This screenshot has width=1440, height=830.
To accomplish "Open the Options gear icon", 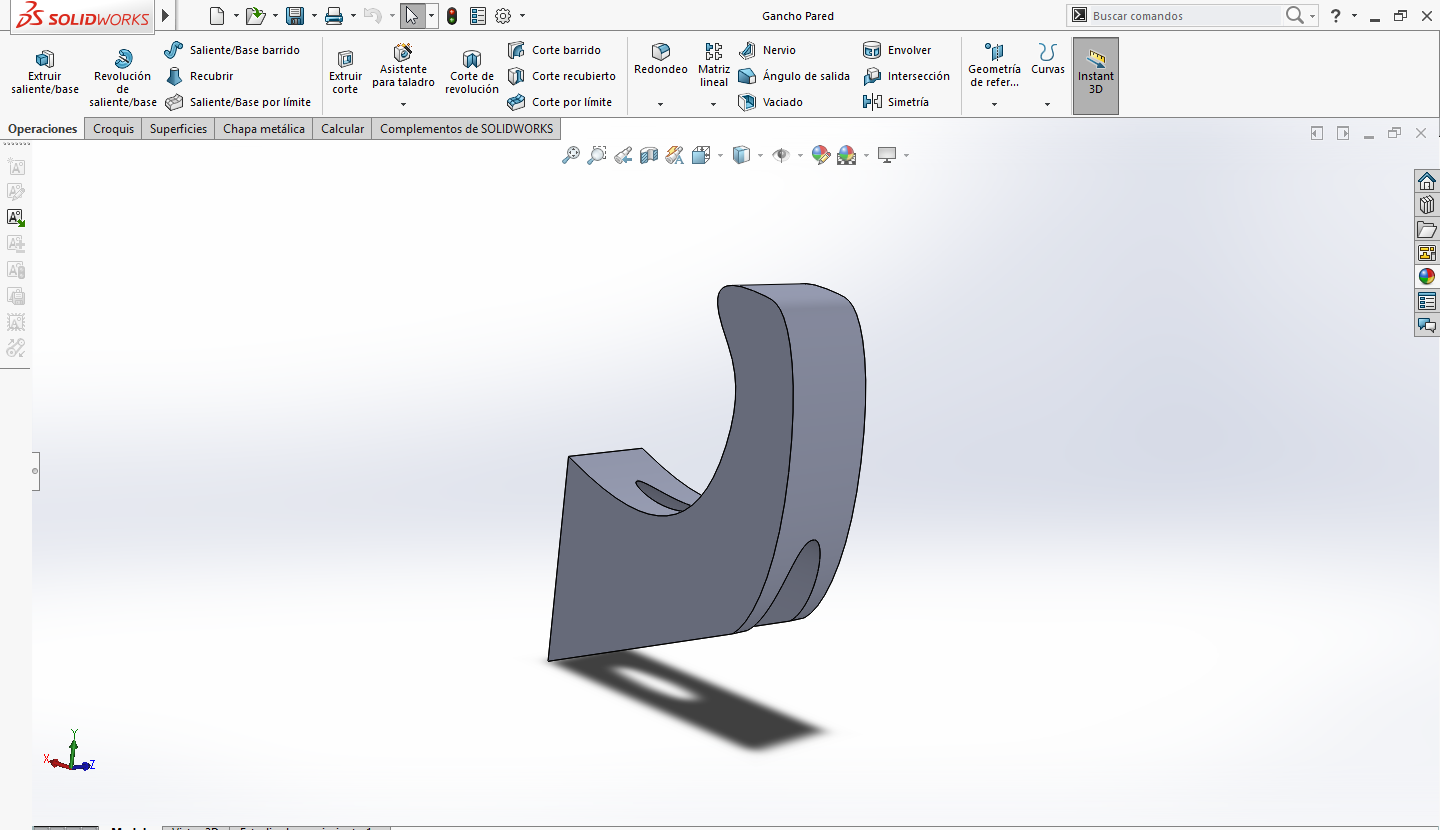I will tap(503, 15).
